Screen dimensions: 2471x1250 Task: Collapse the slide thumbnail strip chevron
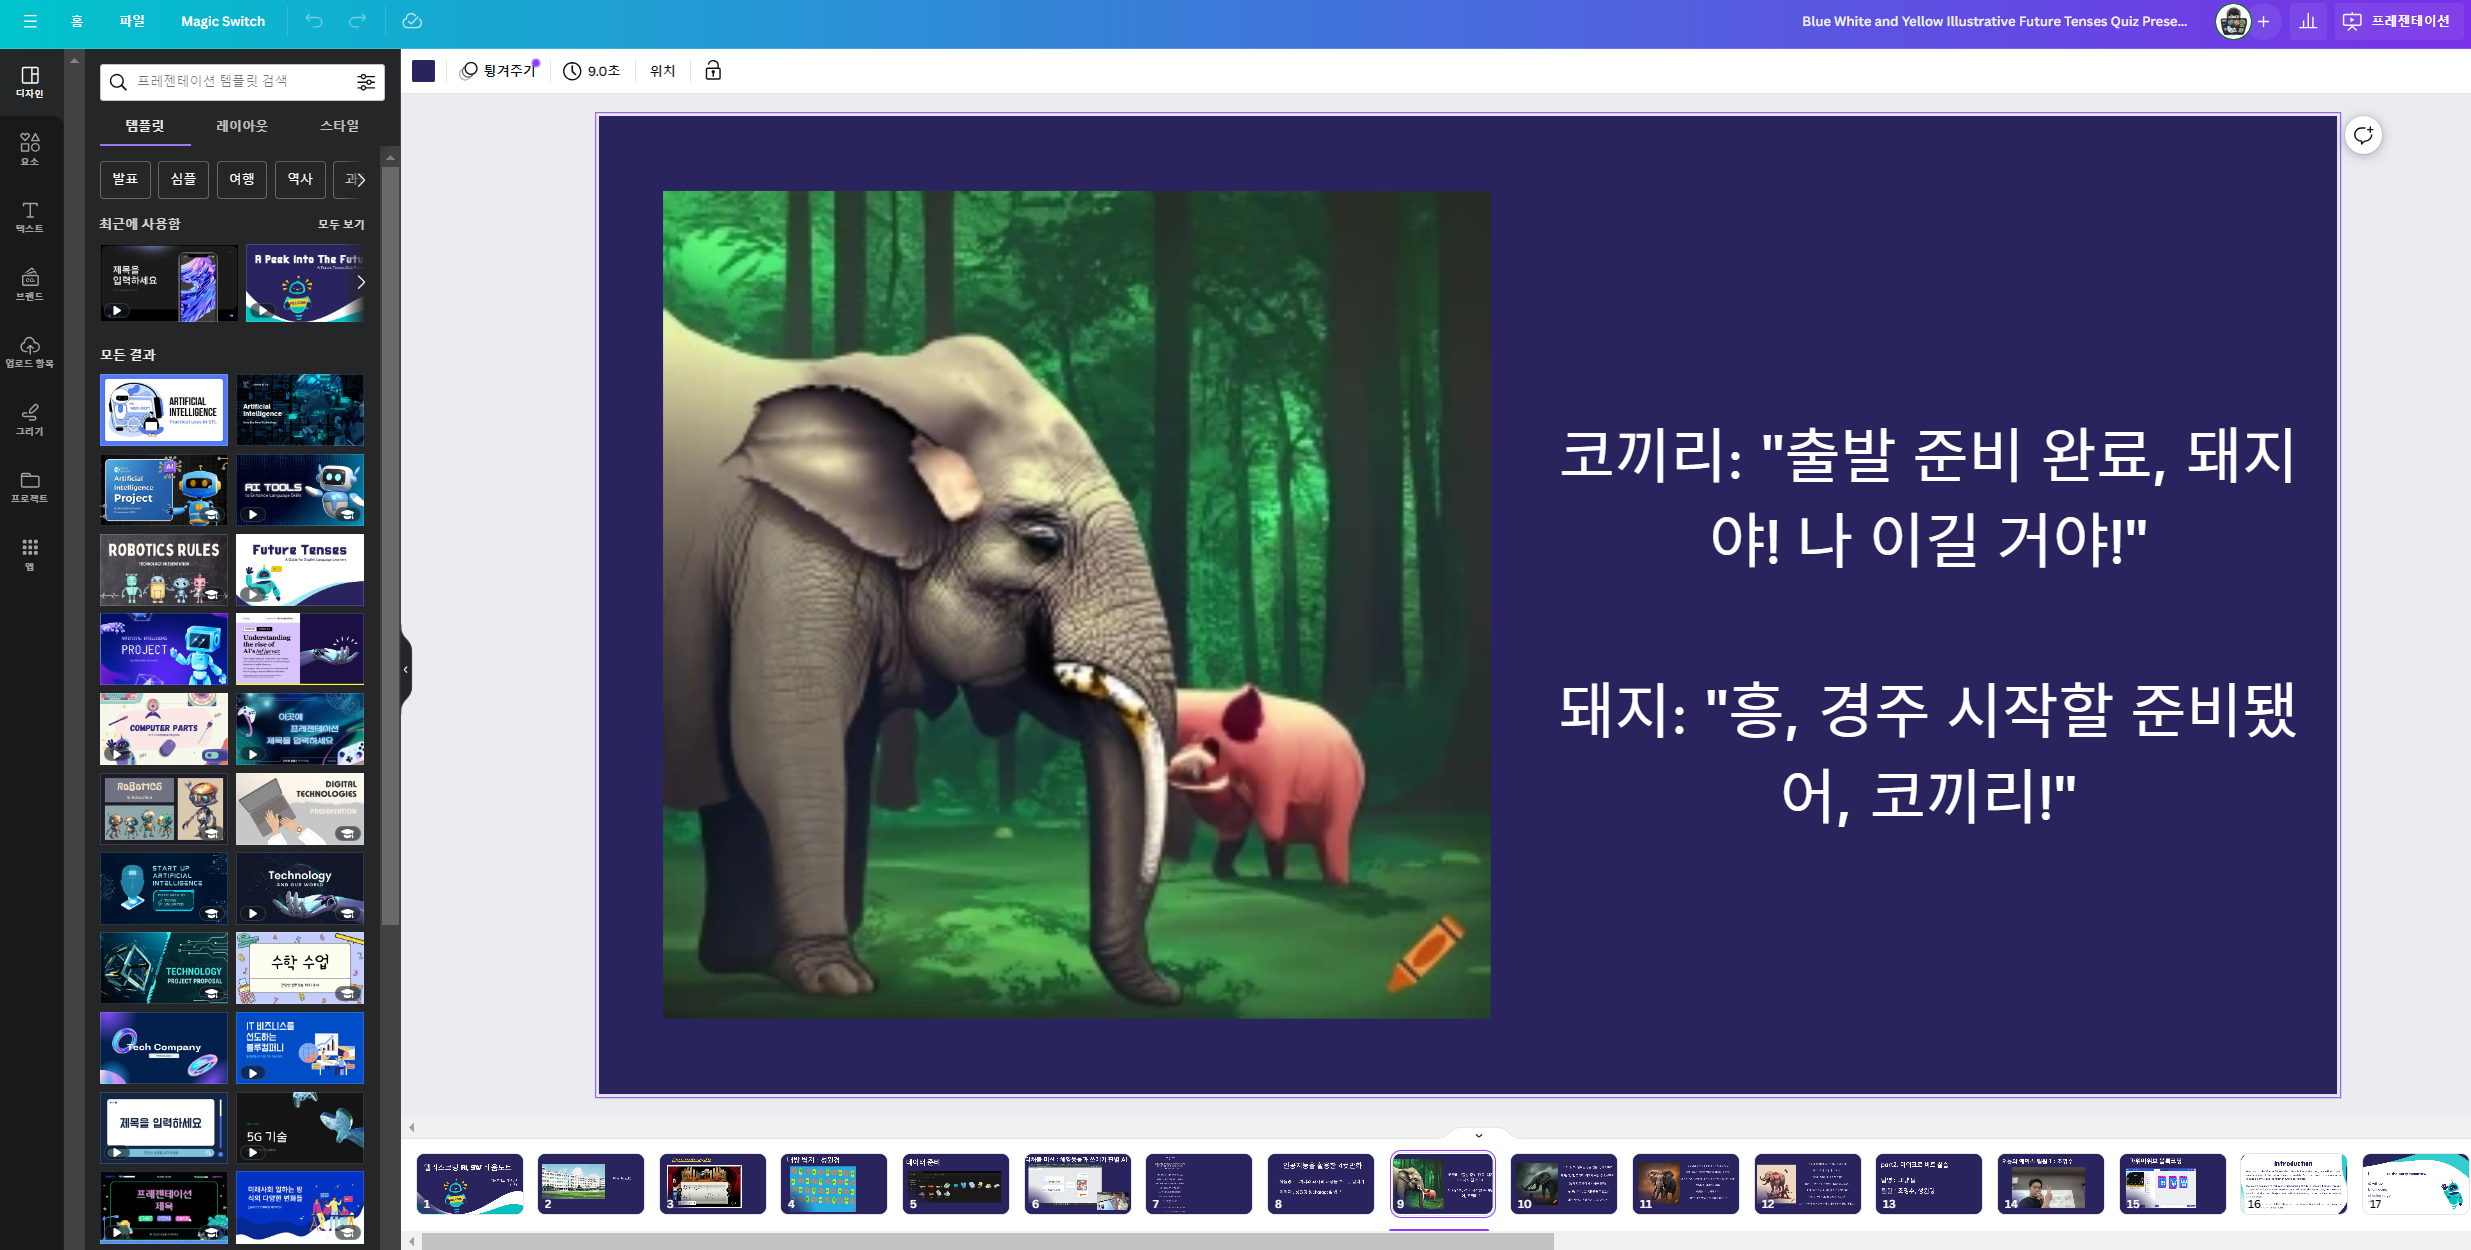[1478, 1135]
